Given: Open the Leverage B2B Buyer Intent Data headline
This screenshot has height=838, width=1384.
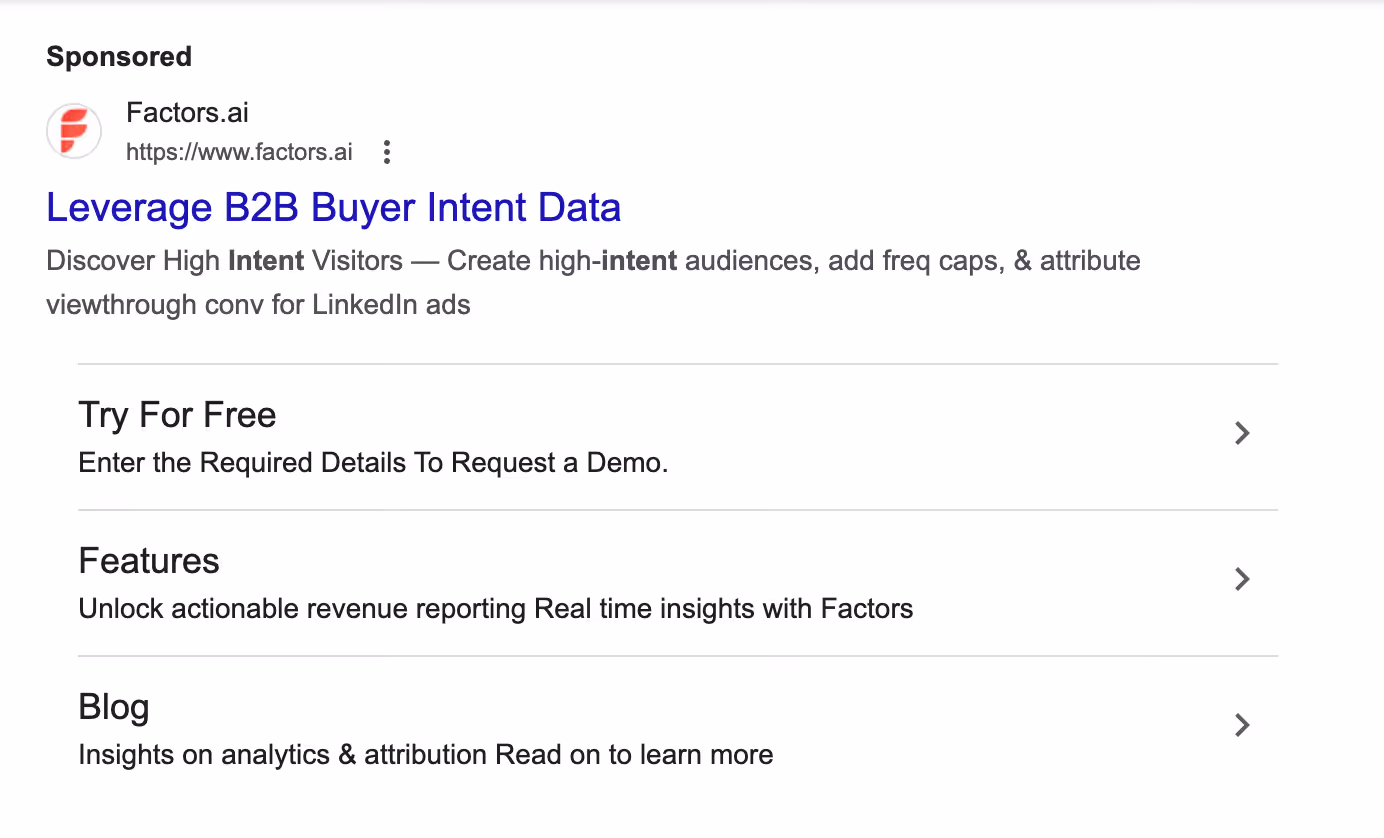Looking at the screenshot, I should (x=334, y=207).
